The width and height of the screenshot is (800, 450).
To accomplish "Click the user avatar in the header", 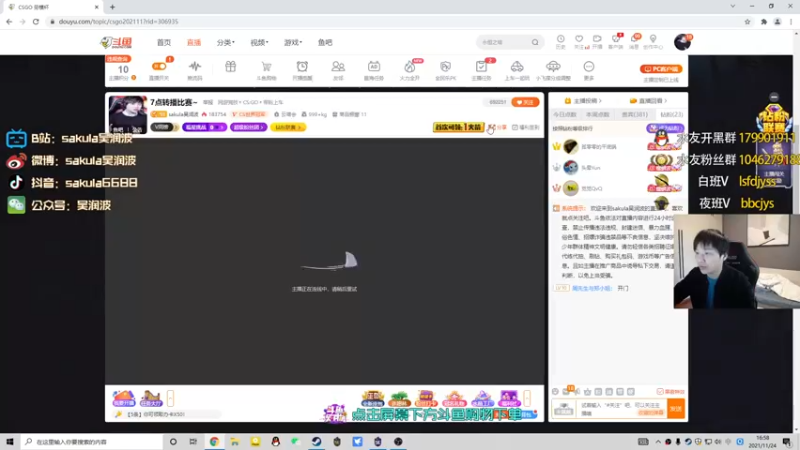I will [682, 42].
